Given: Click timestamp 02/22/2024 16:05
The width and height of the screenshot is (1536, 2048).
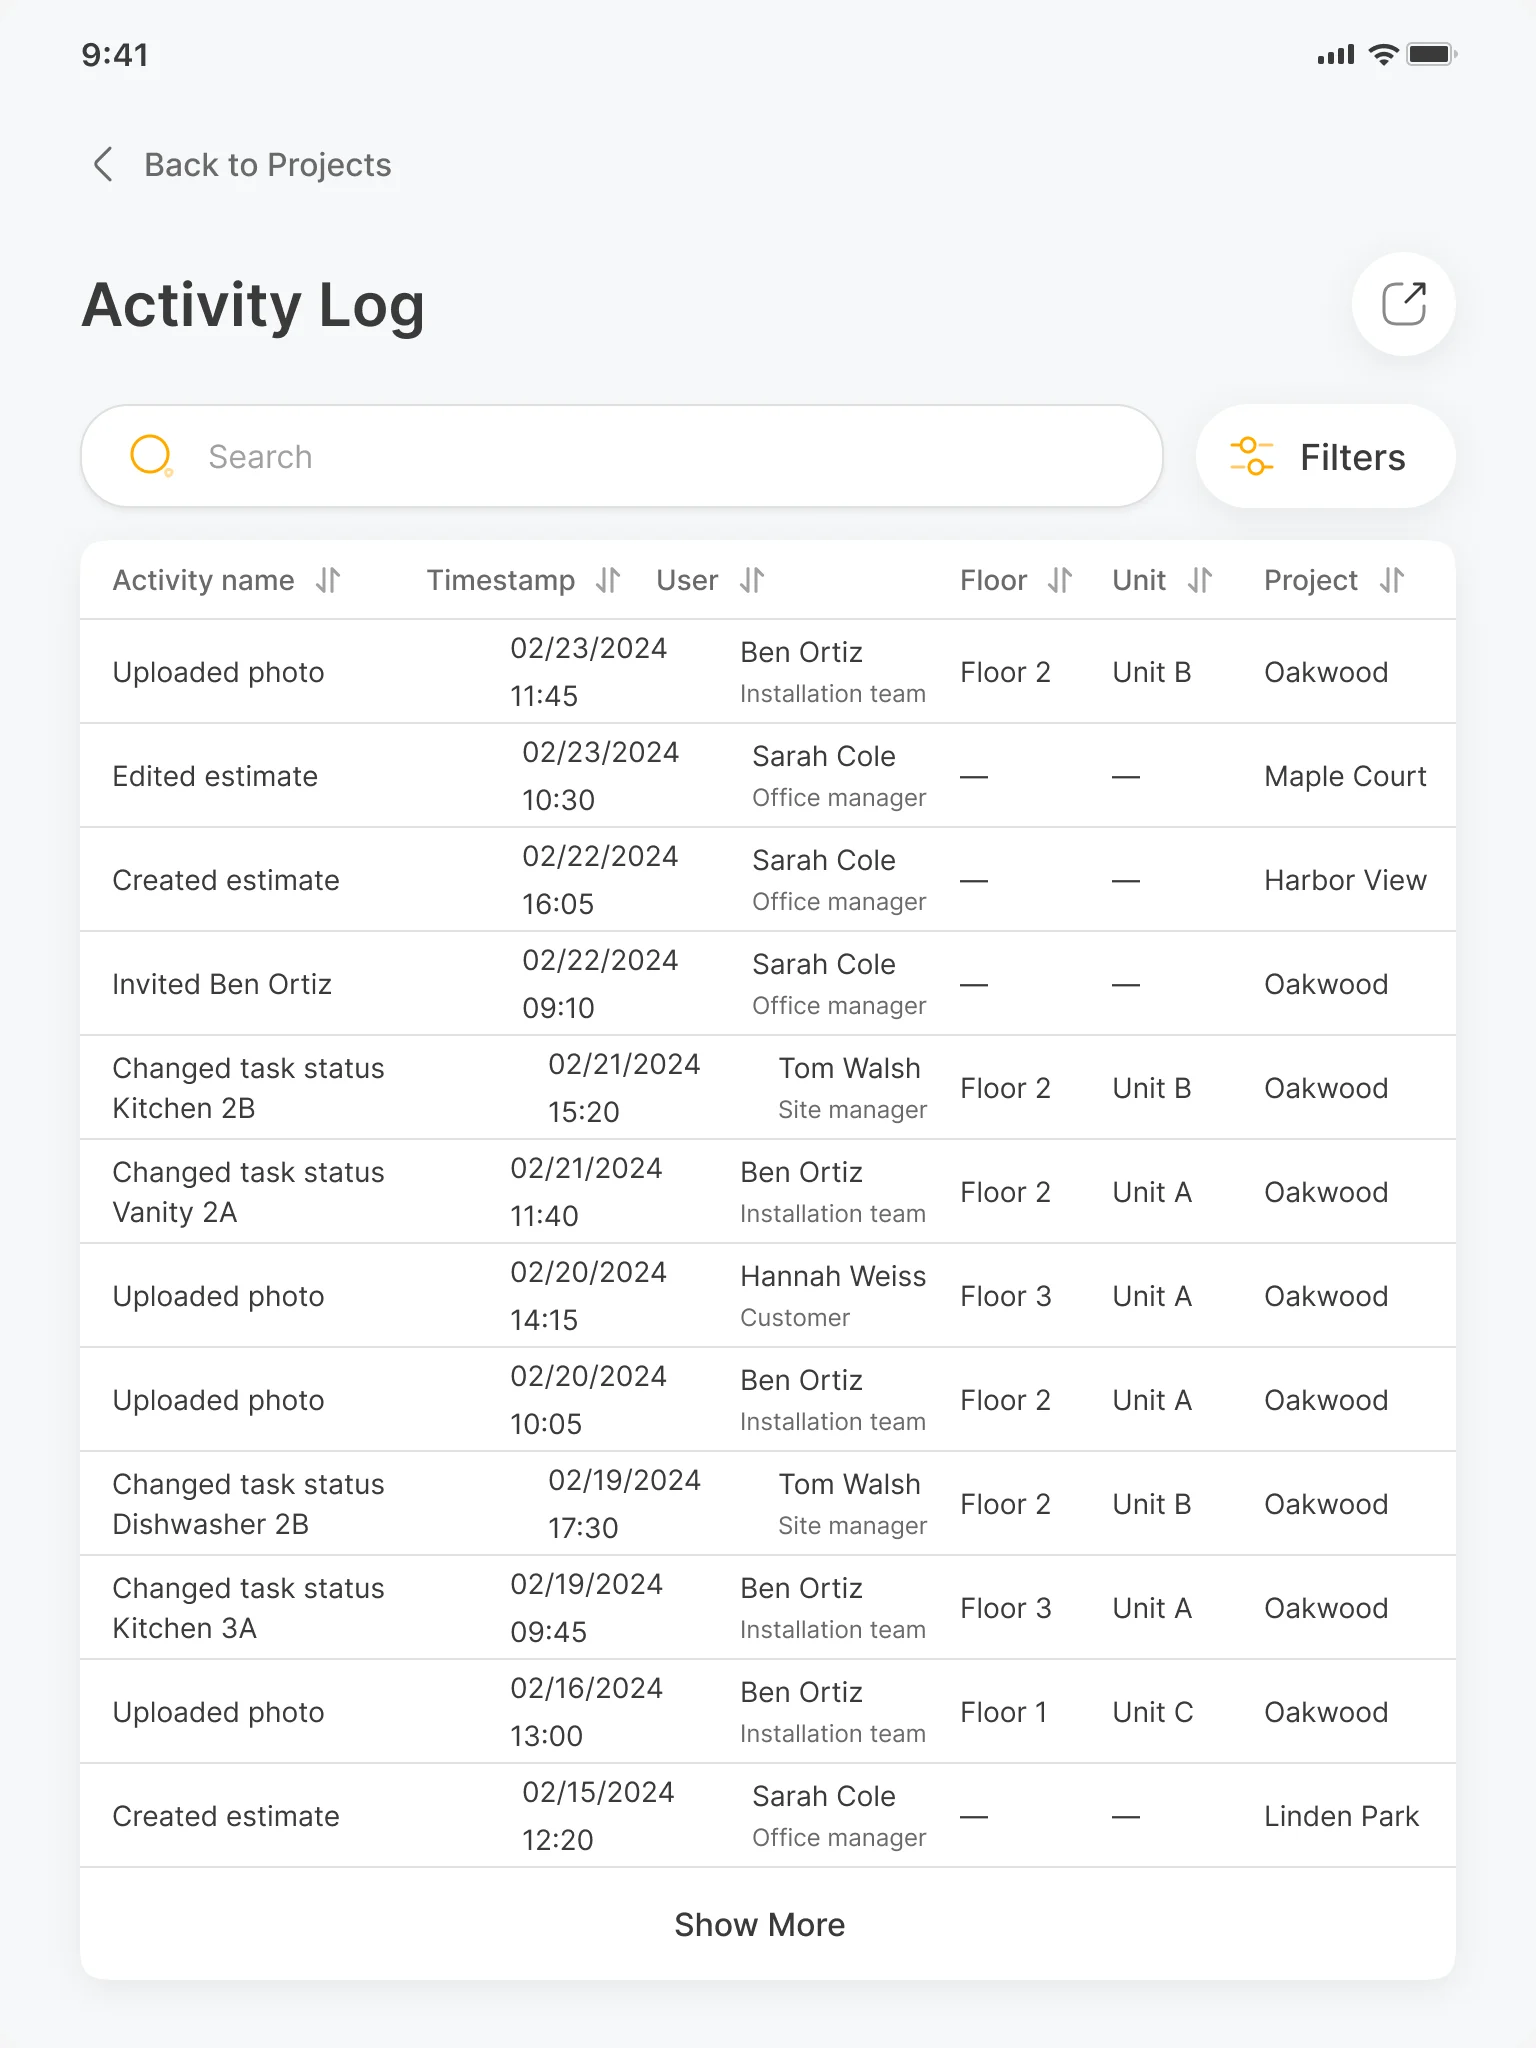Looking at the screenshot, I should (x=600, y=880).
